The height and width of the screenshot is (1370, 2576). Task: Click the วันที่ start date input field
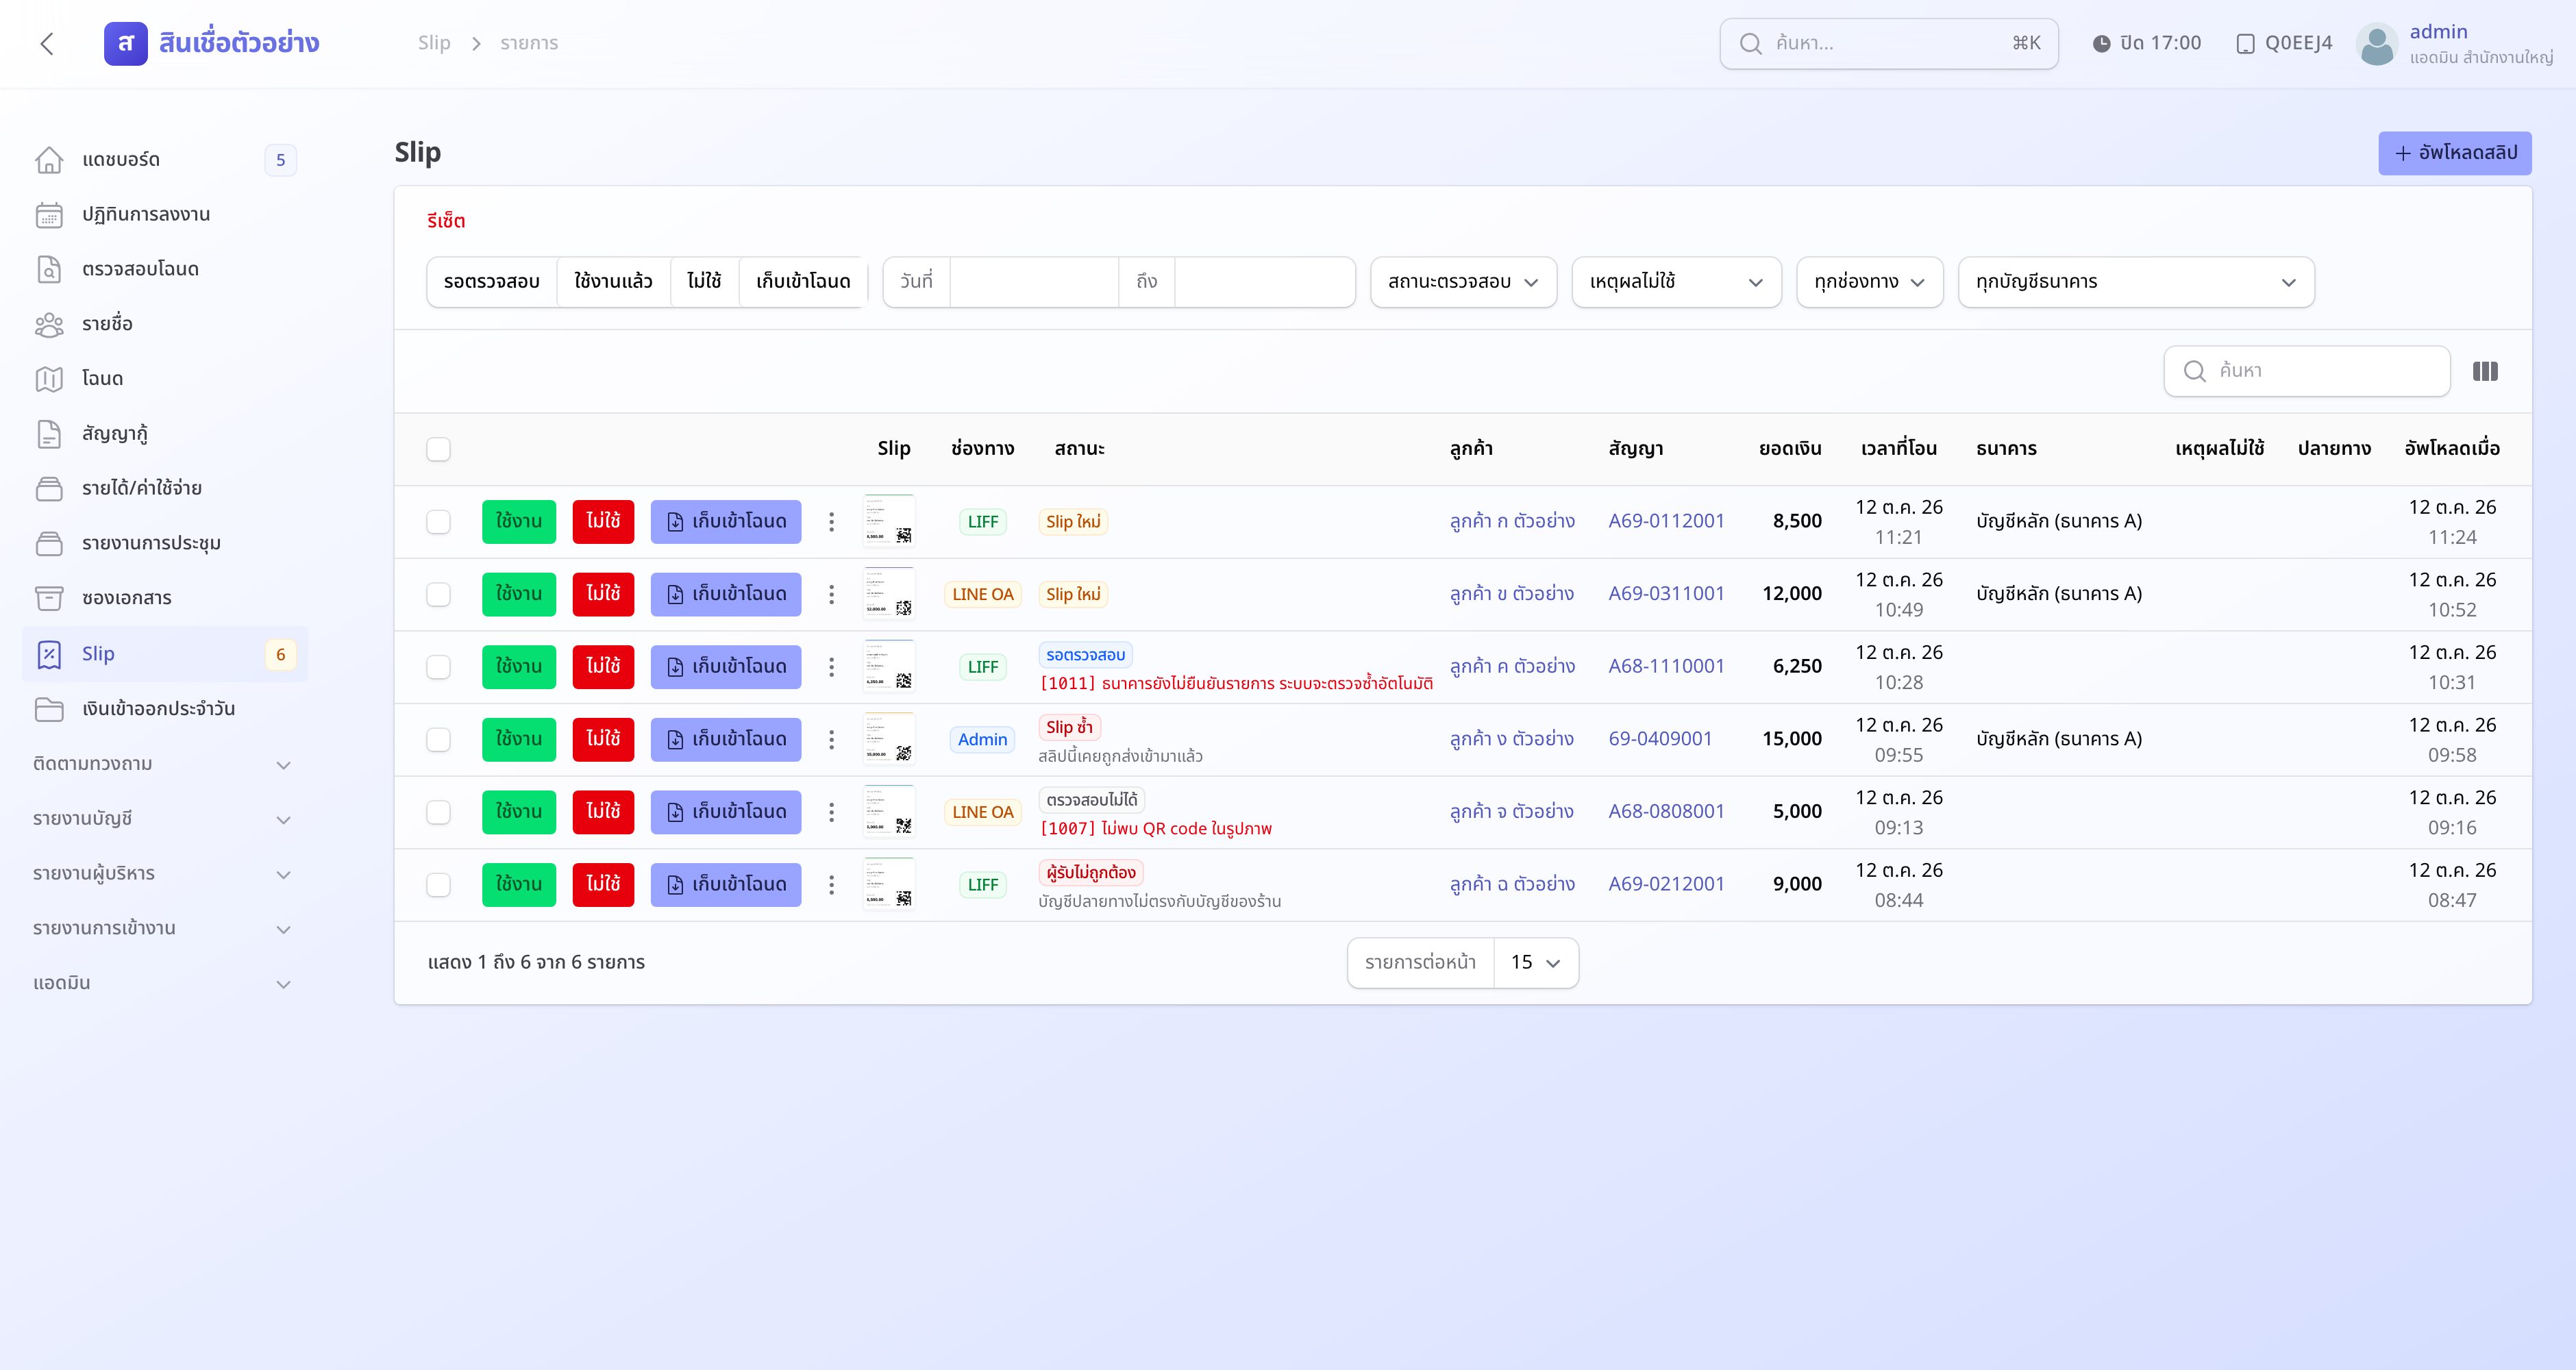tap(1034, 282)
